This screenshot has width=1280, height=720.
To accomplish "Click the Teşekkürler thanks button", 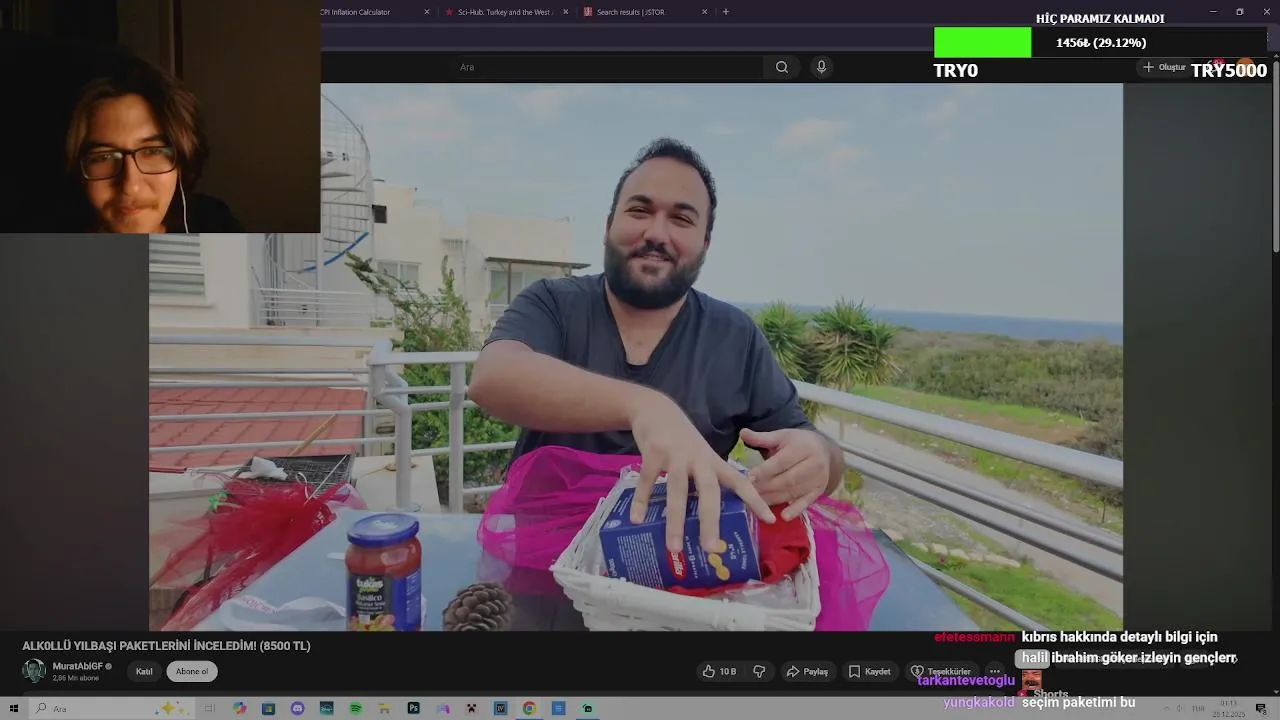I will [940, 671].
